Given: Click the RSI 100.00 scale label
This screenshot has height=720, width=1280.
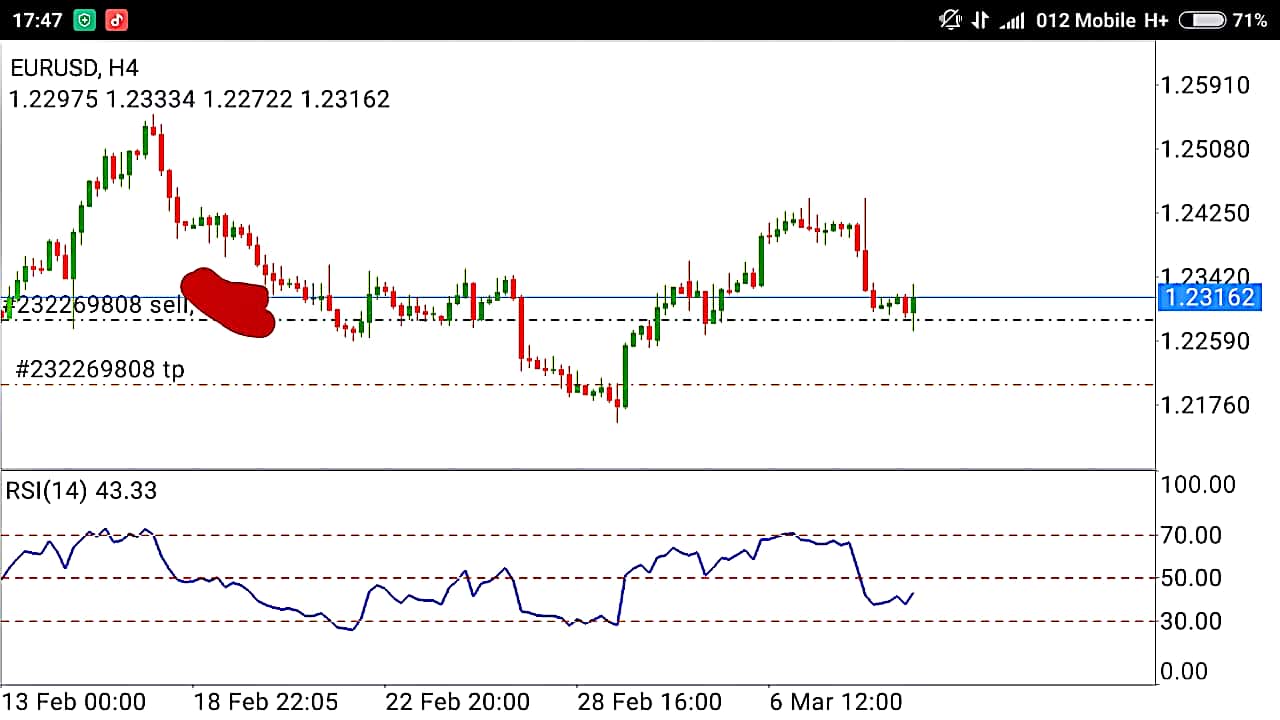Looking at the screenshot, I should point(1197,485).
